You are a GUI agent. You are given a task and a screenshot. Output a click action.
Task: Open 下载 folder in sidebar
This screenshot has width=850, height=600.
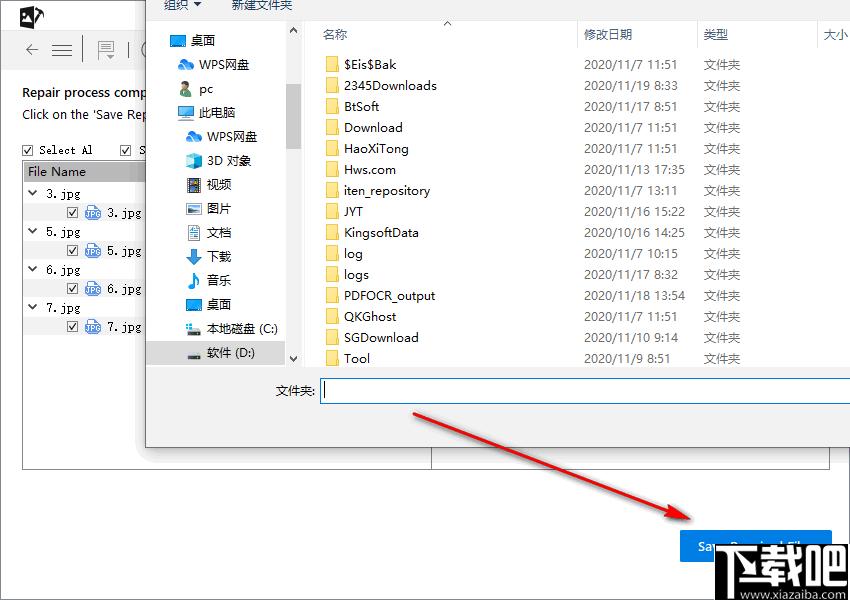click(x=209, y=256)
